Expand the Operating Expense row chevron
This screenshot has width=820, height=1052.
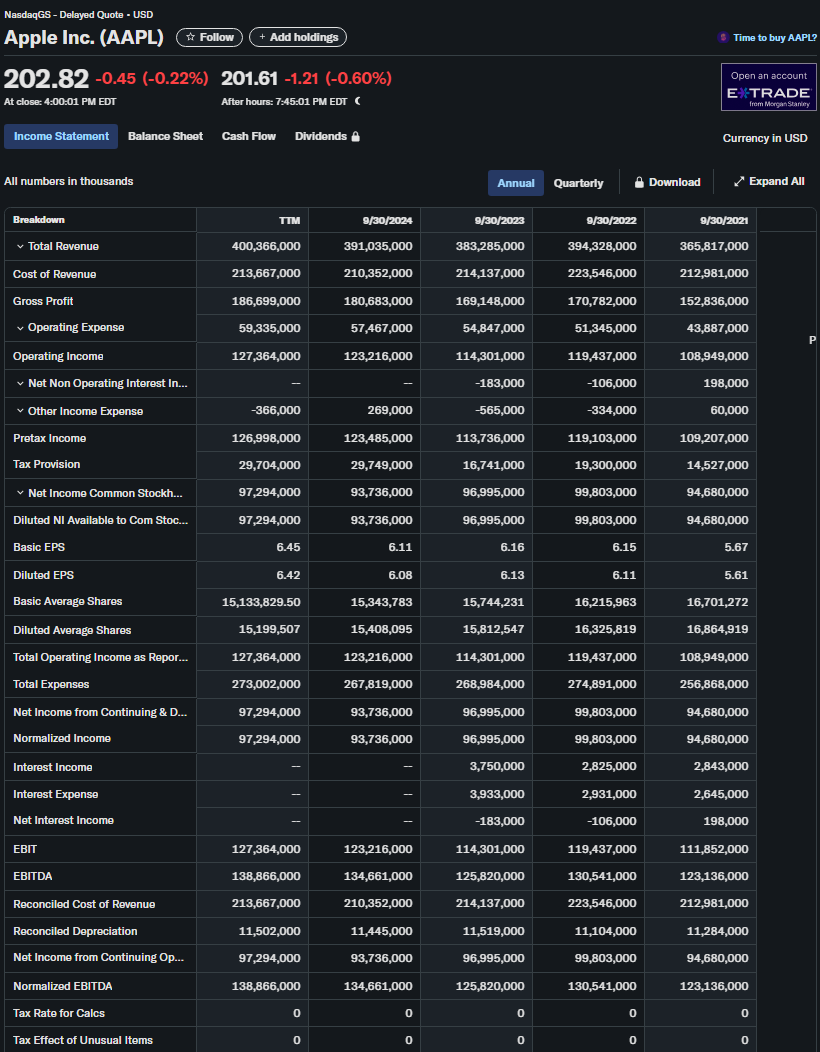tap(20, 328)
